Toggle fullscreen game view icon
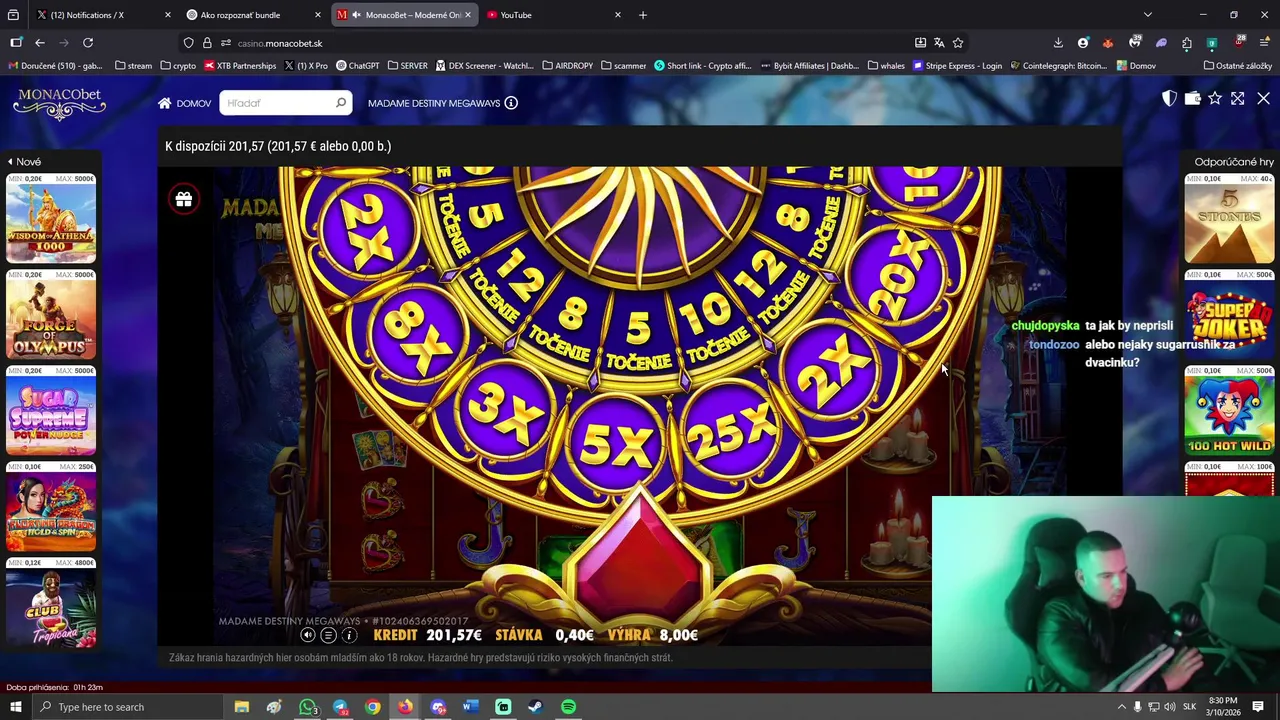Screen dimensions: 1280x720 tap(1238, 98)
